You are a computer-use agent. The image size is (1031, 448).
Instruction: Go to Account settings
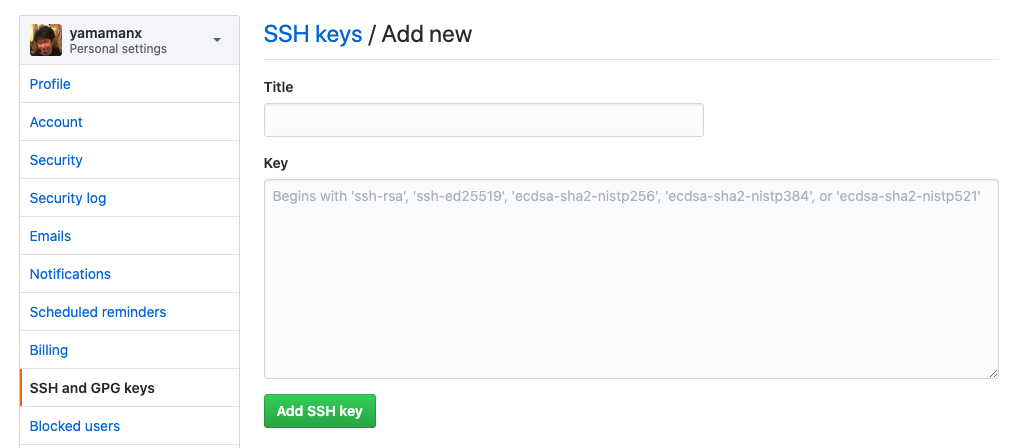[x=56, y=122]
